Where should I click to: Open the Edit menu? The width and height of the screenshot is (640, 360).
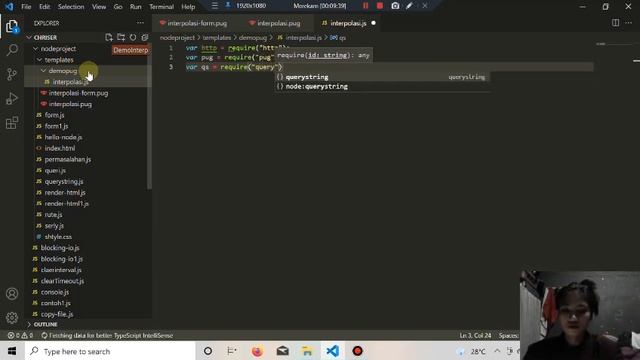[44, 7]
